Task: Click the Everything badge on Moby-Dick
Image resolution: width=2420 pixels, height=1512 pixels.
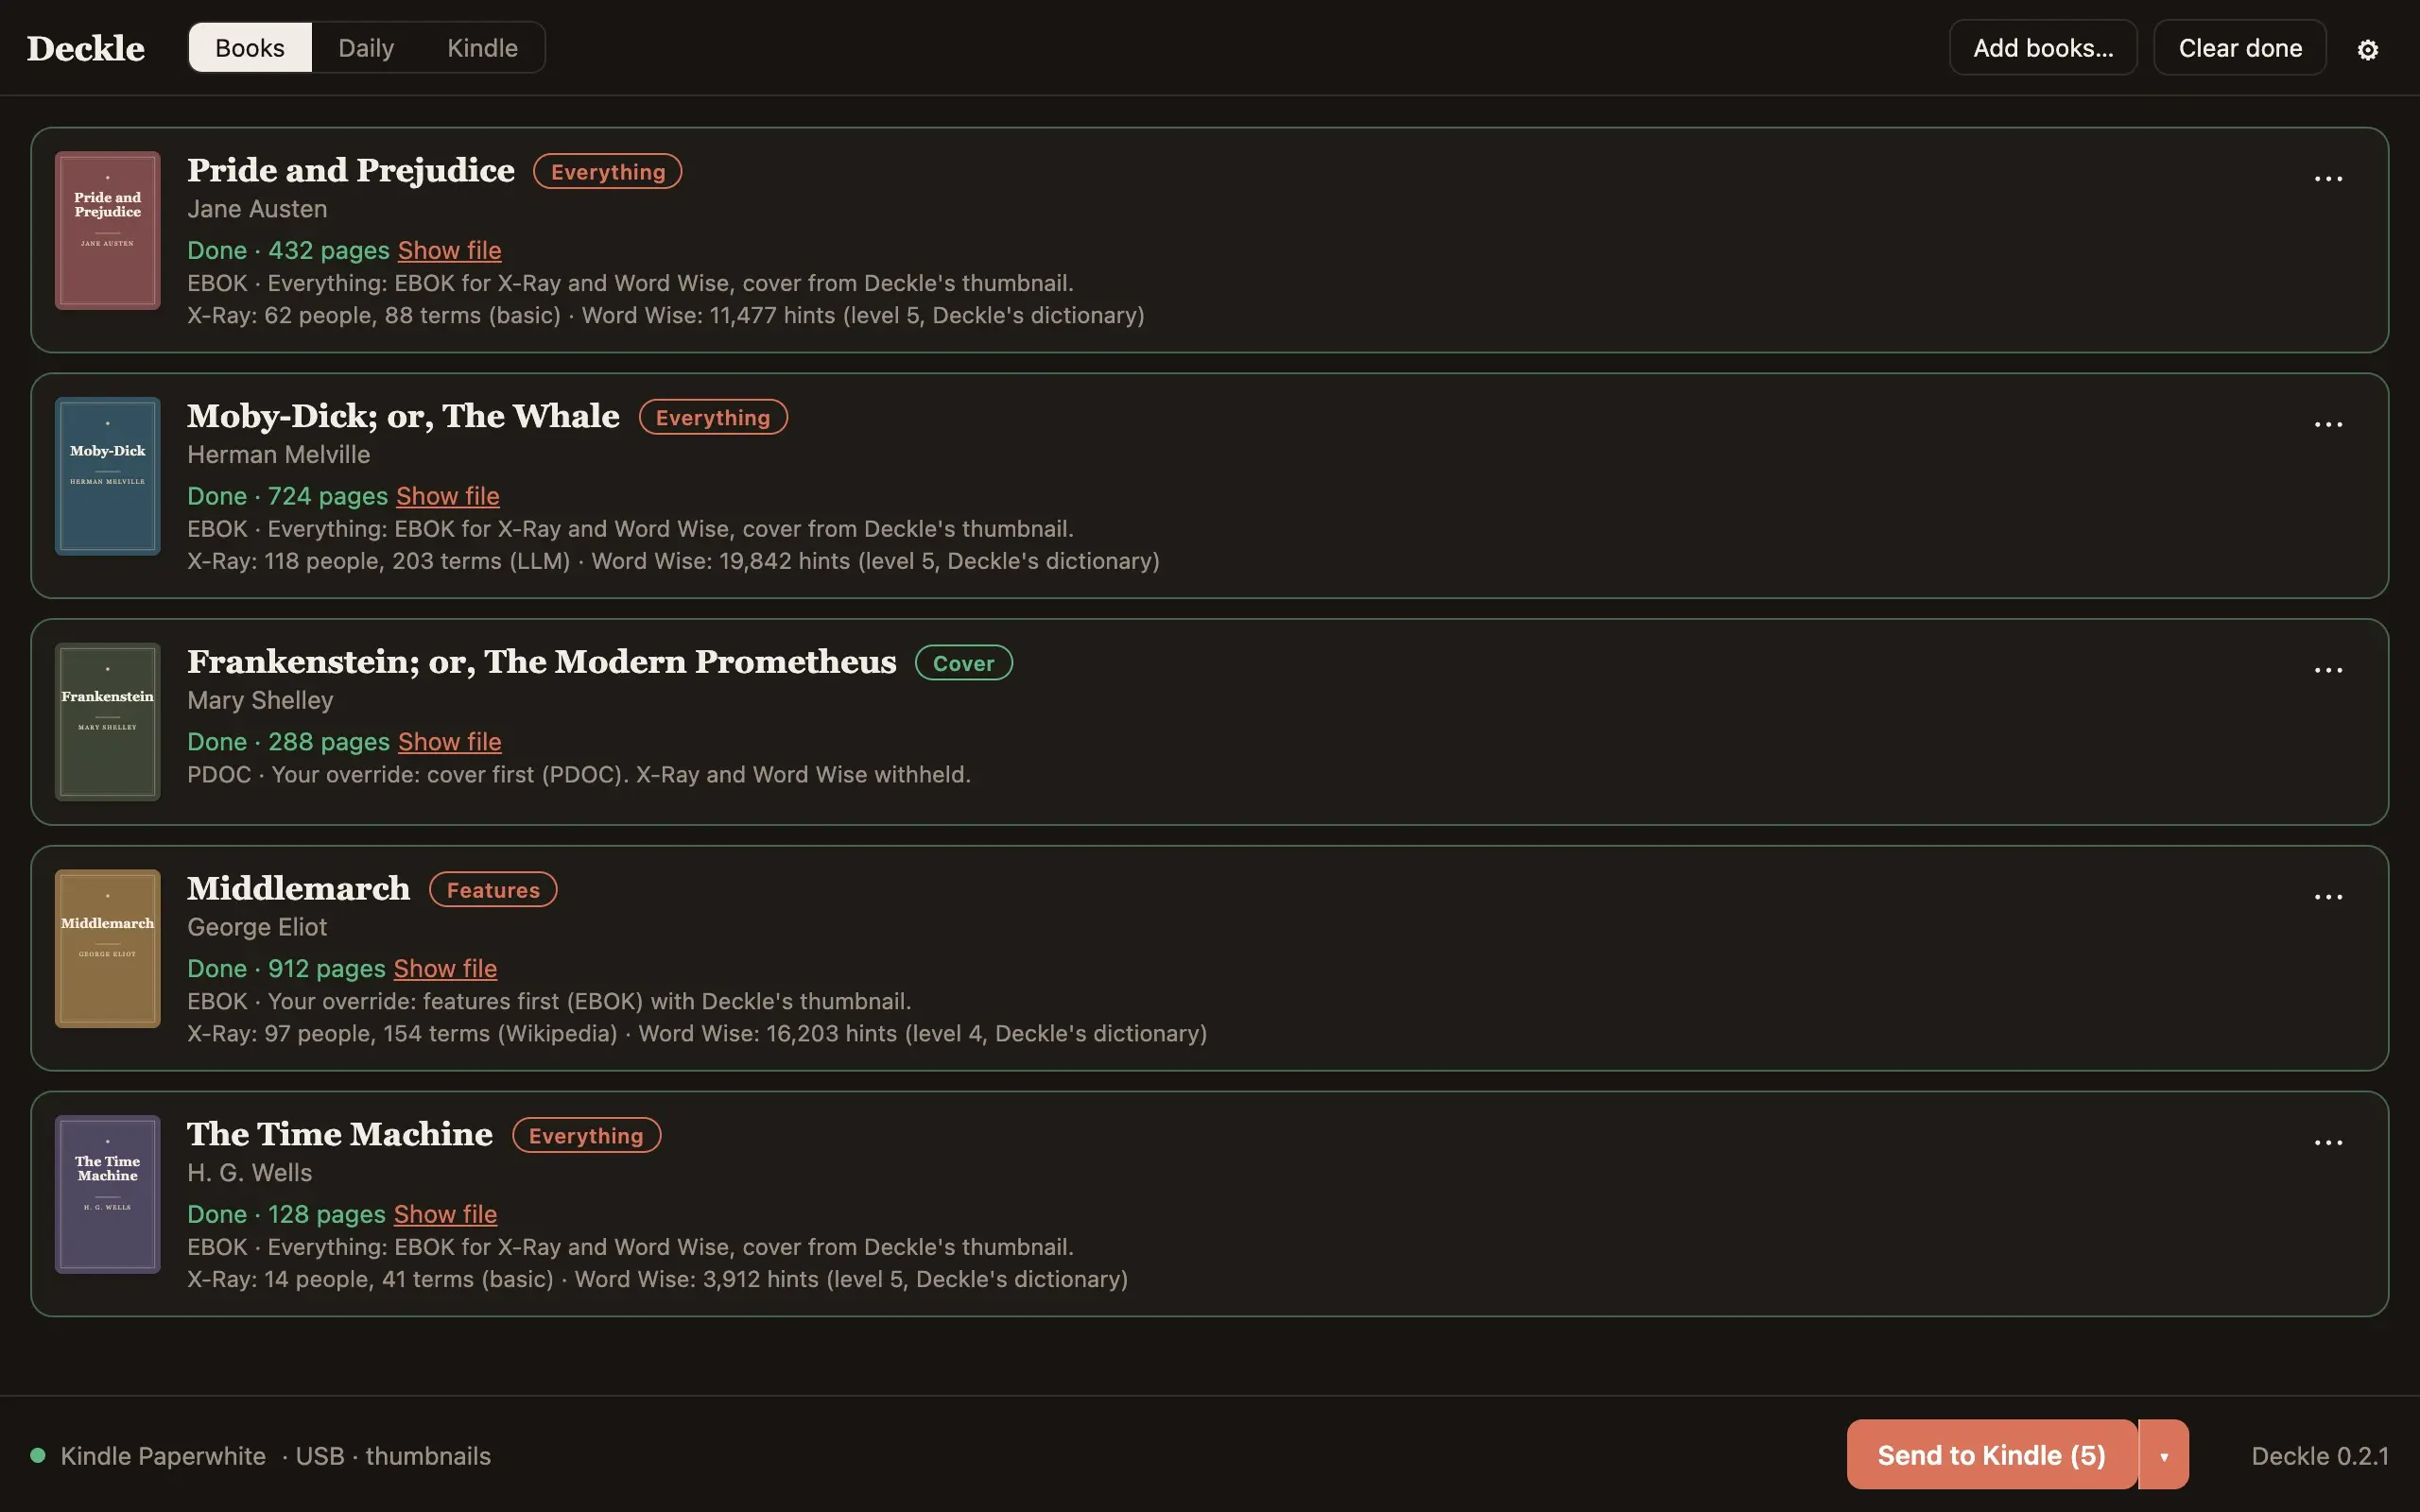Action: point(713,417)
